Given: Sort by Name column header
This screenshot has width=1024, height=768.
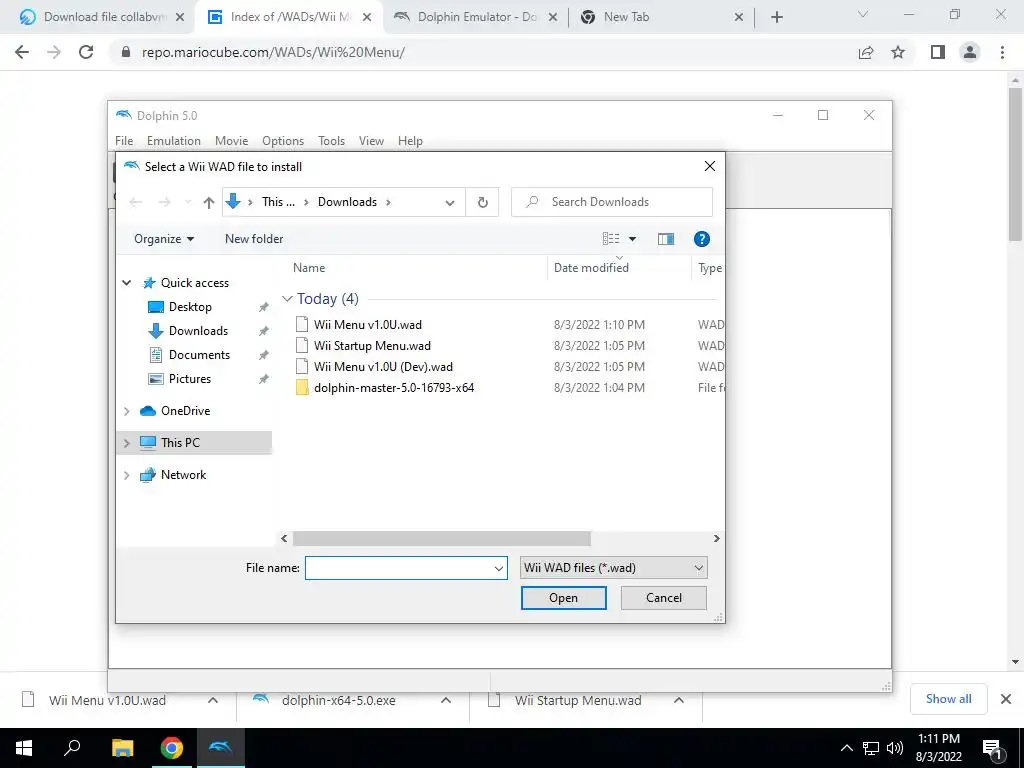Looking at the screenshot, I should tap(309, 268).
